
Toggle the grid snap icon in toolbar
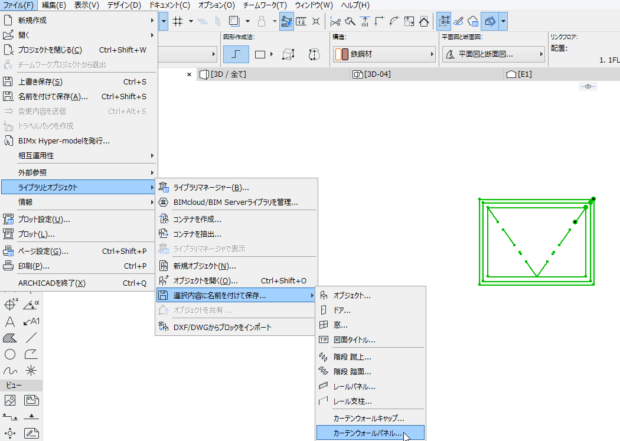(x=178, y=21)
